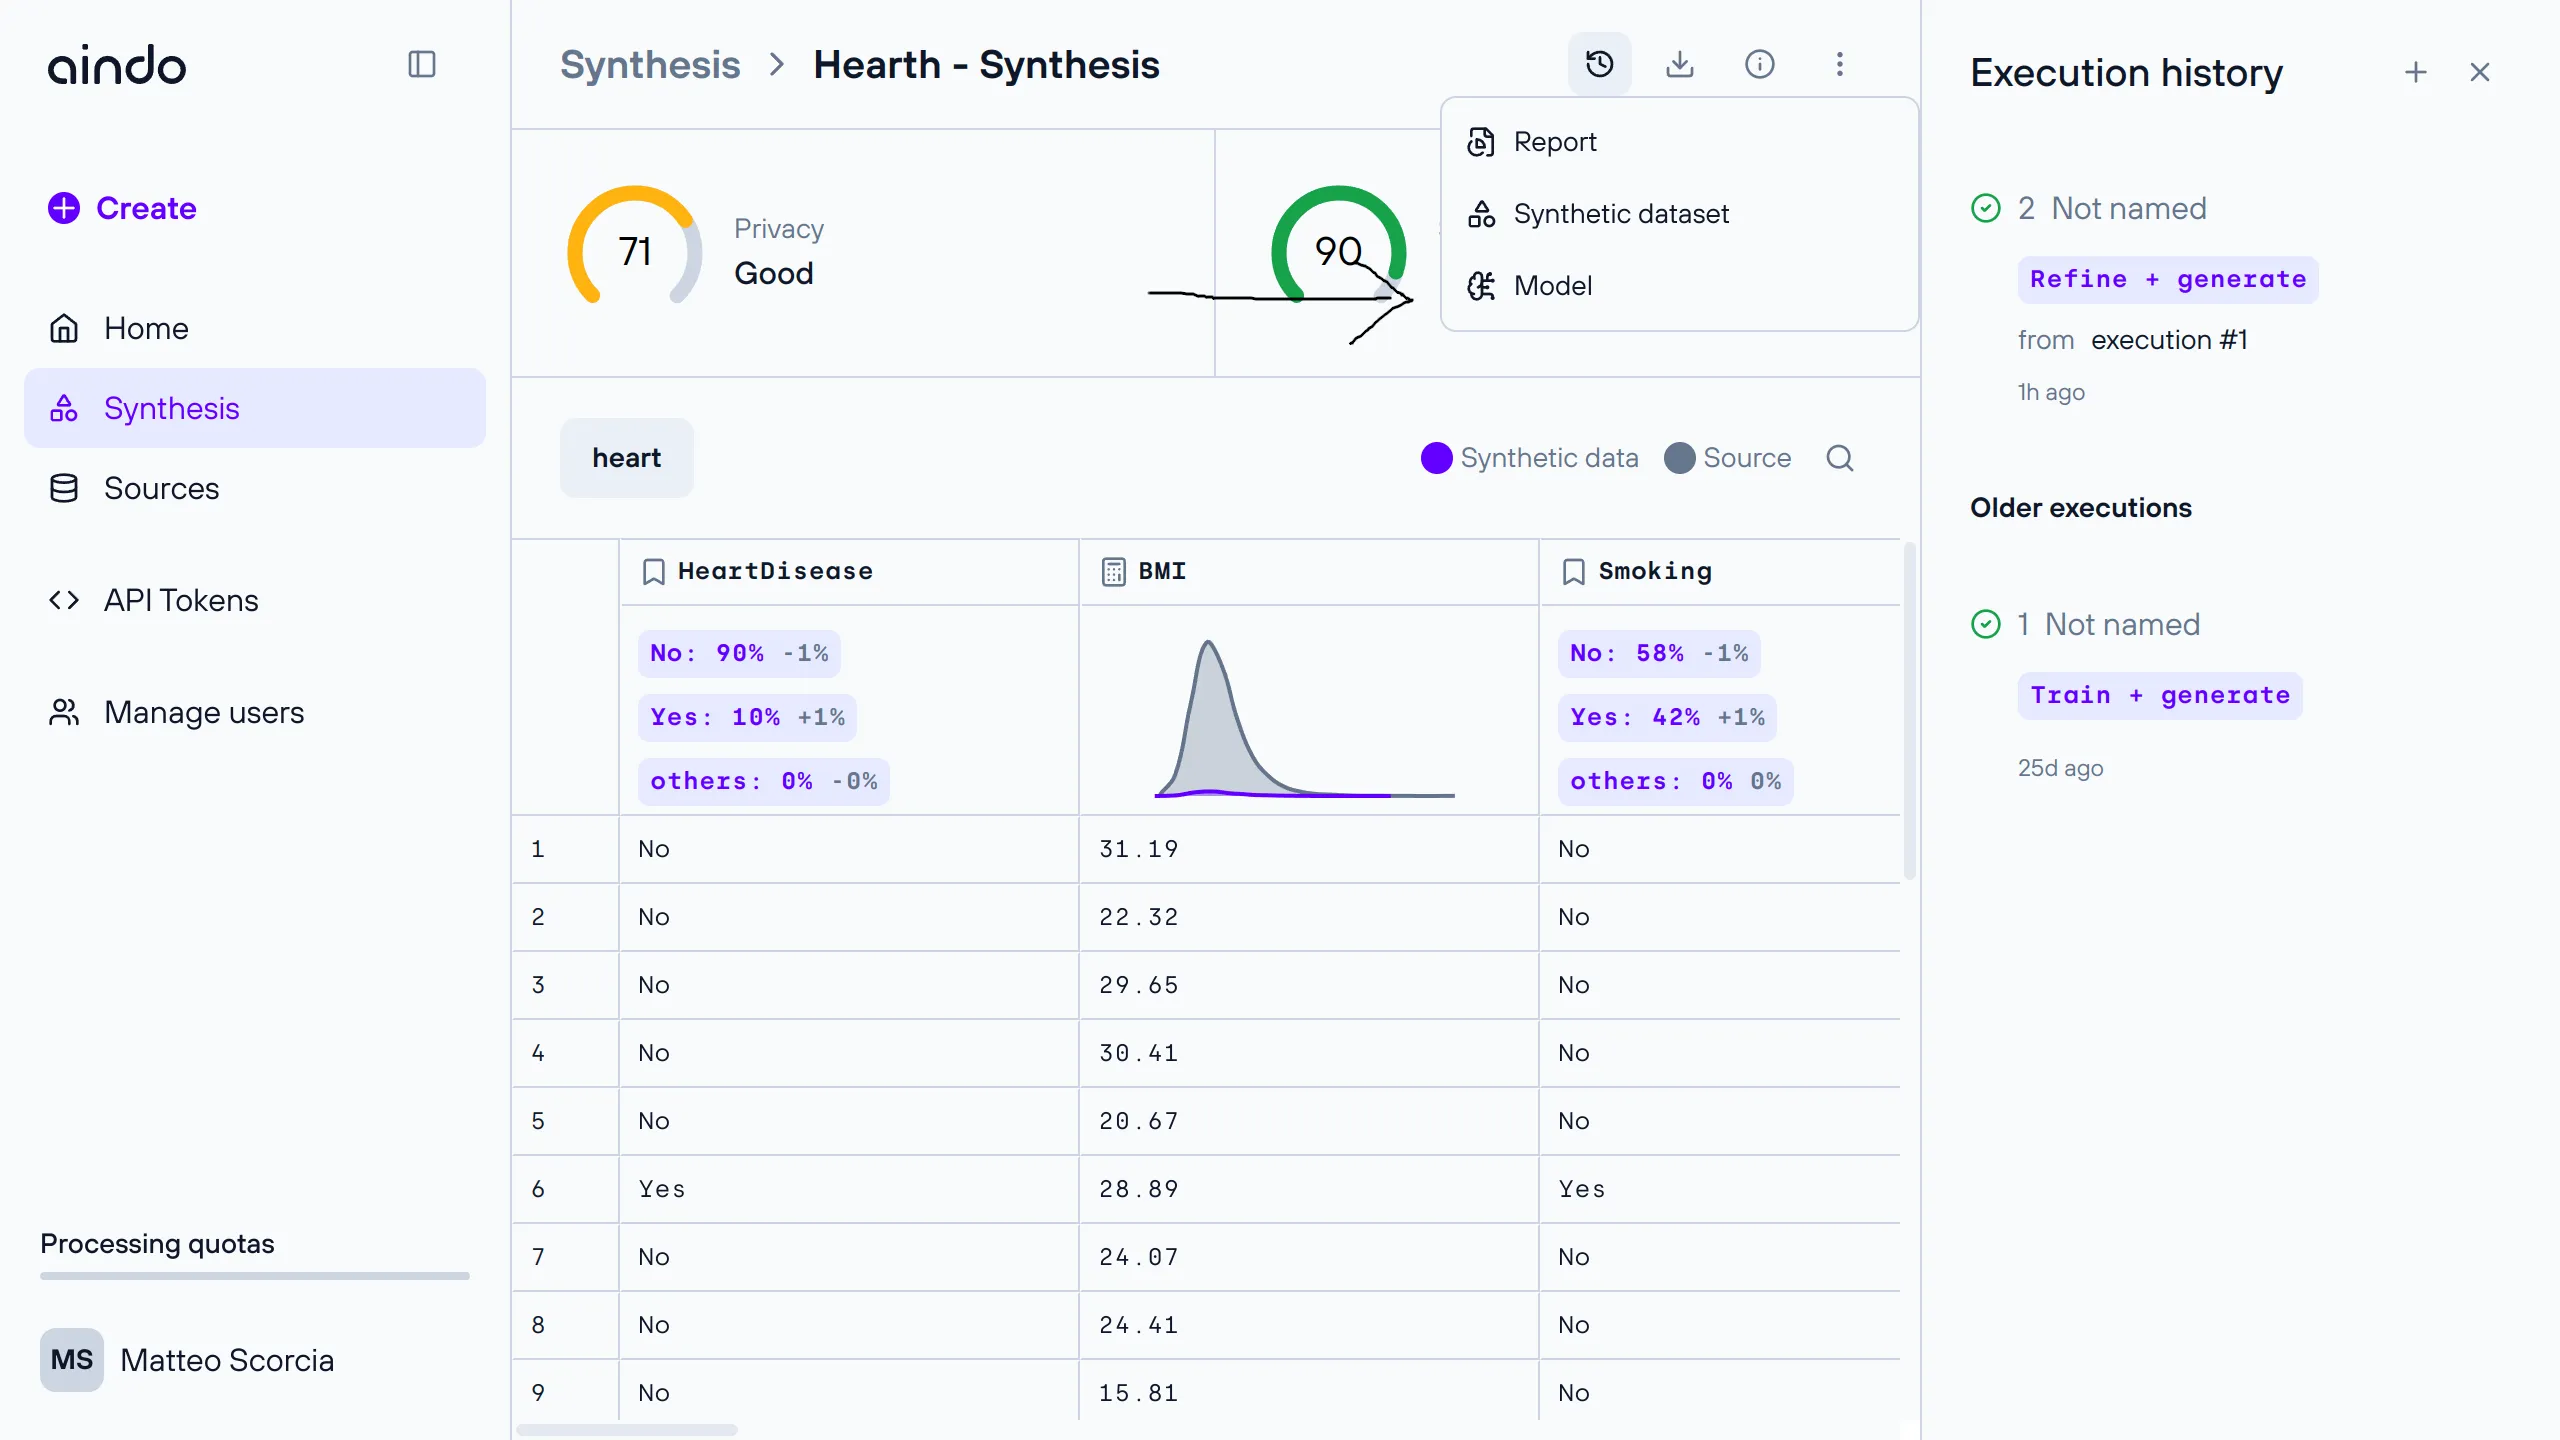Collapse the sidebar panel icon
2560x1440 pixels.
[422, 65]
